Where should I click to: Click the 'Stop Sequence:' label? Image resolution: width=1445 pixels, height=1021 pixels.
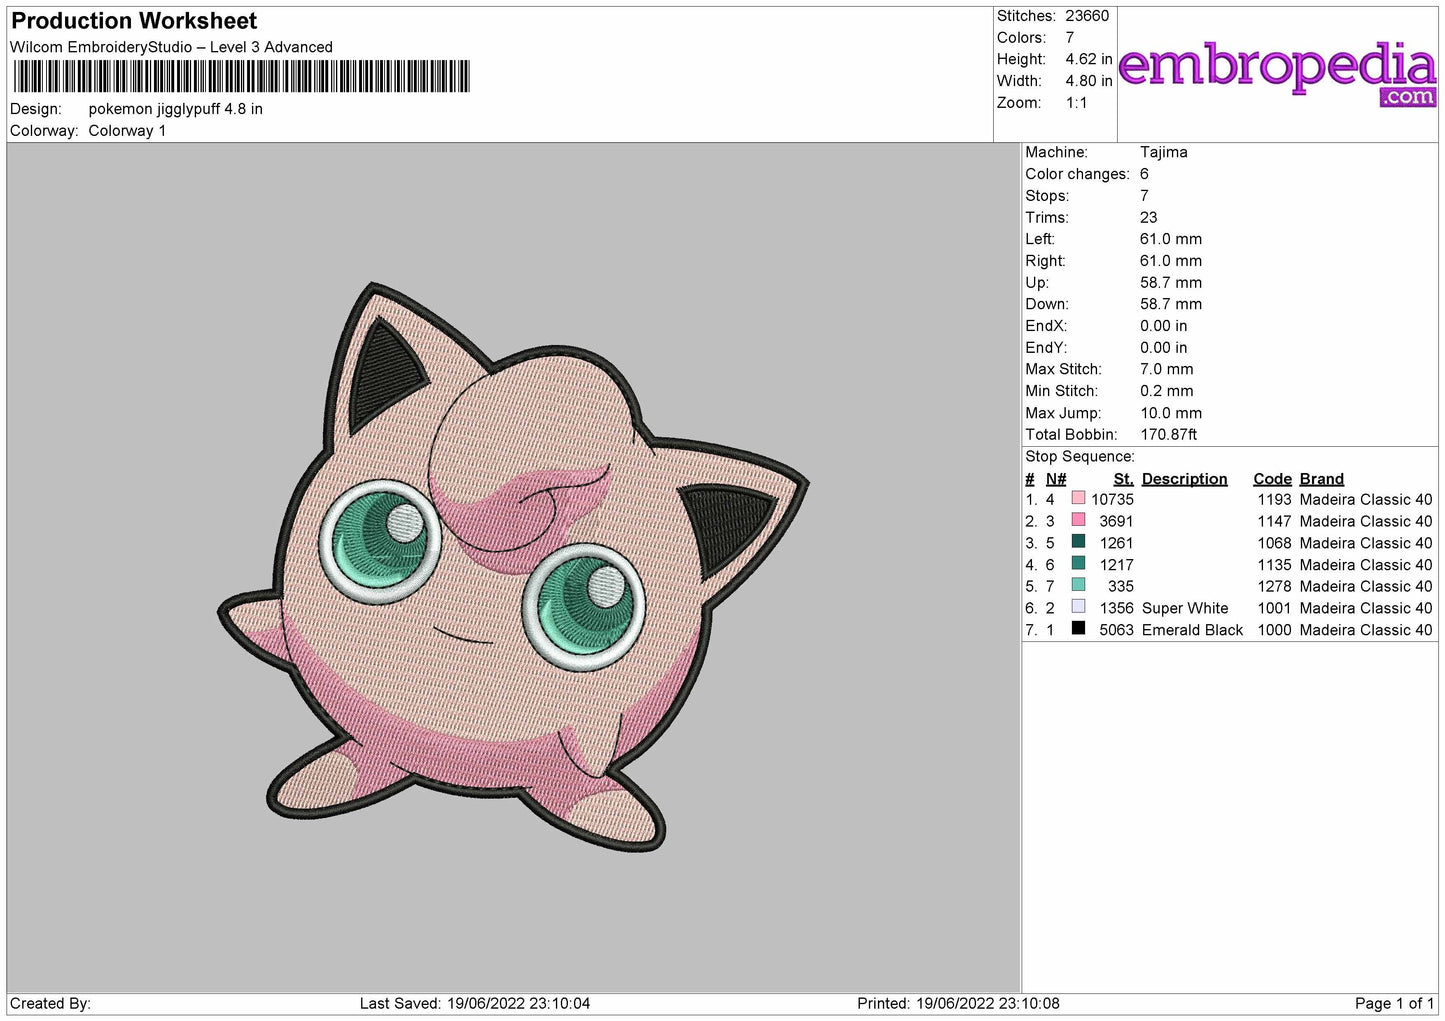click(1080, 457)
